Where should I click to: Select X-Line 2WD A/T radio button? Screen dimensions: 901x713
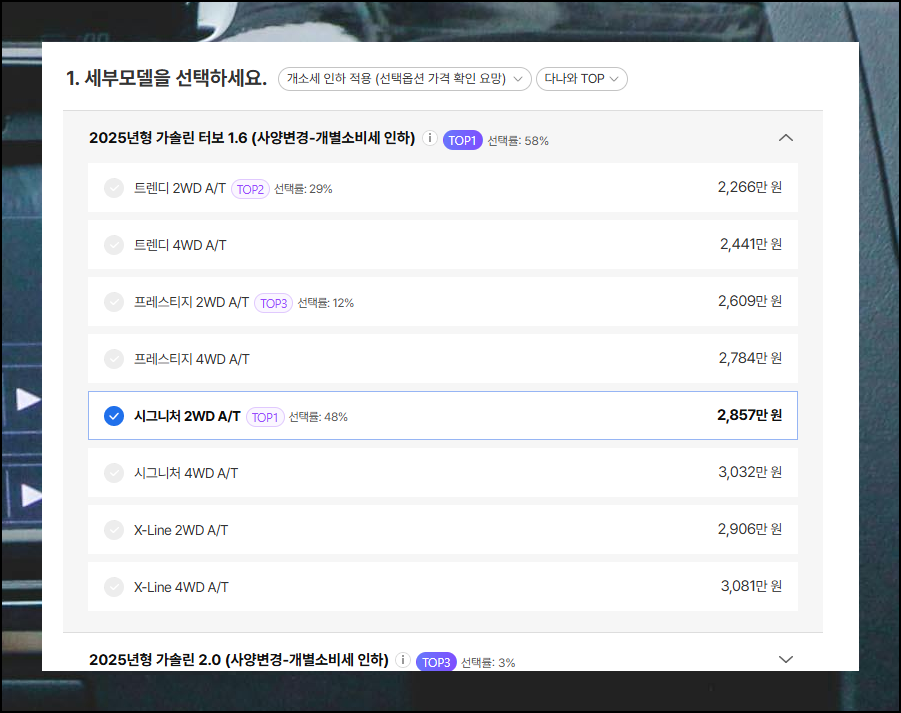coord(114,530)
